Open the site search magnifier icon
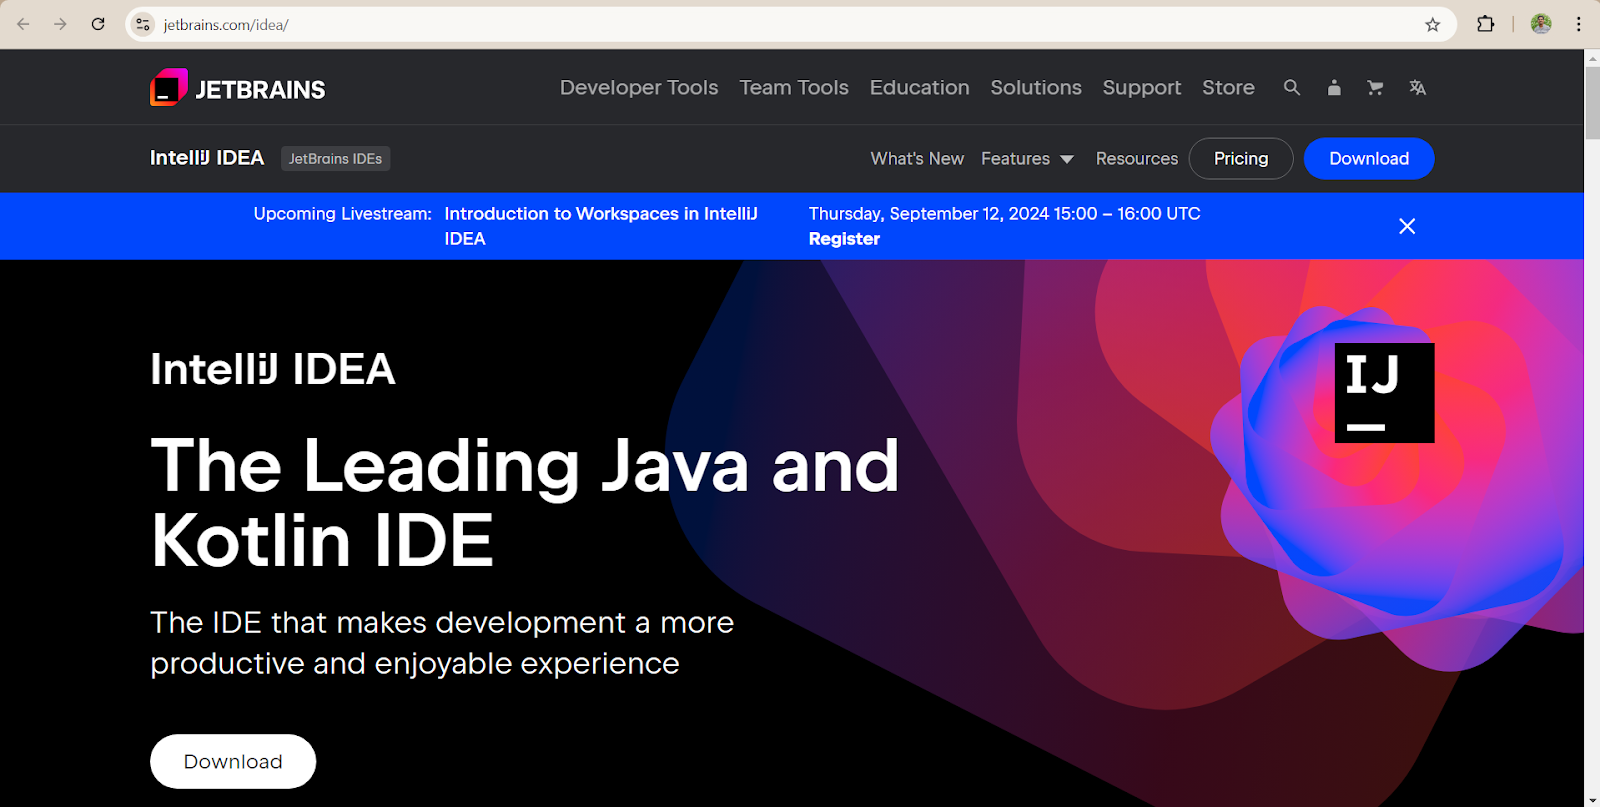Viewport: 1600px width, 807px height. (1292, 88)
